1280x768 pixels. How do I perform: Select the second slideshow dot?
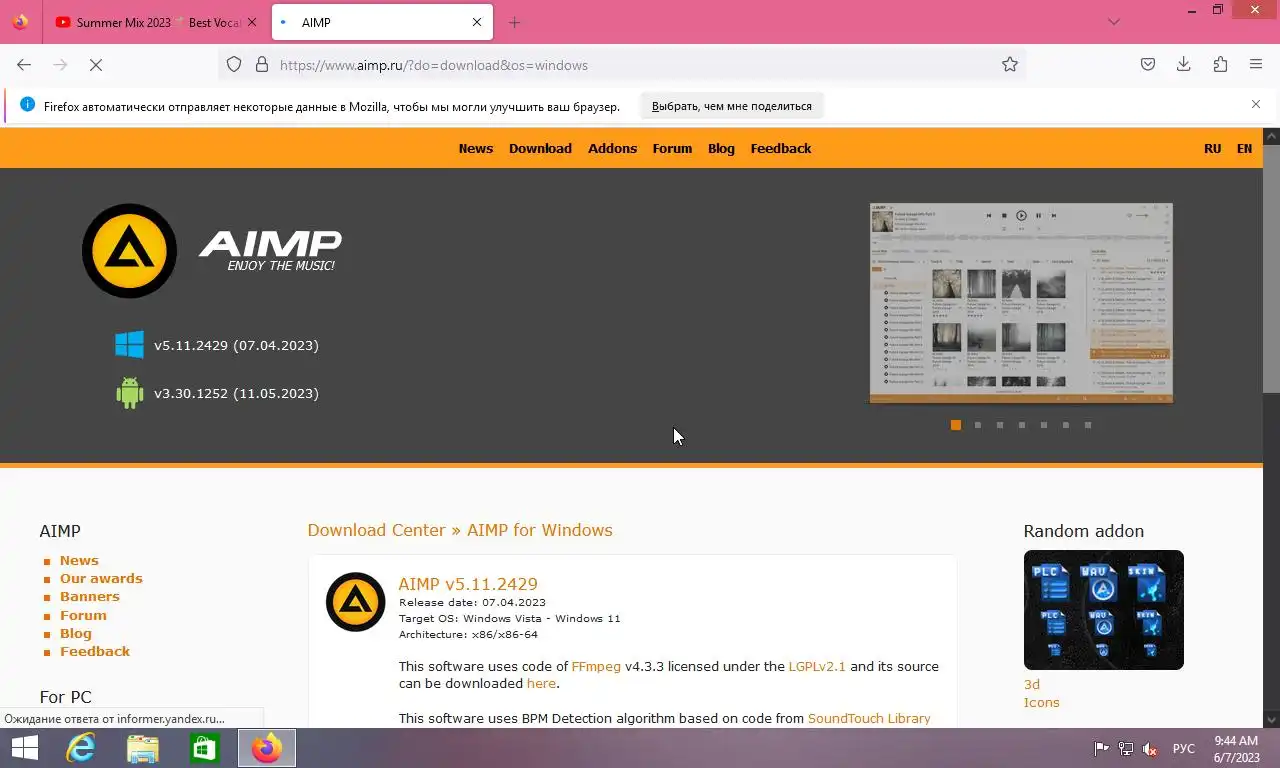click(978, 425)
